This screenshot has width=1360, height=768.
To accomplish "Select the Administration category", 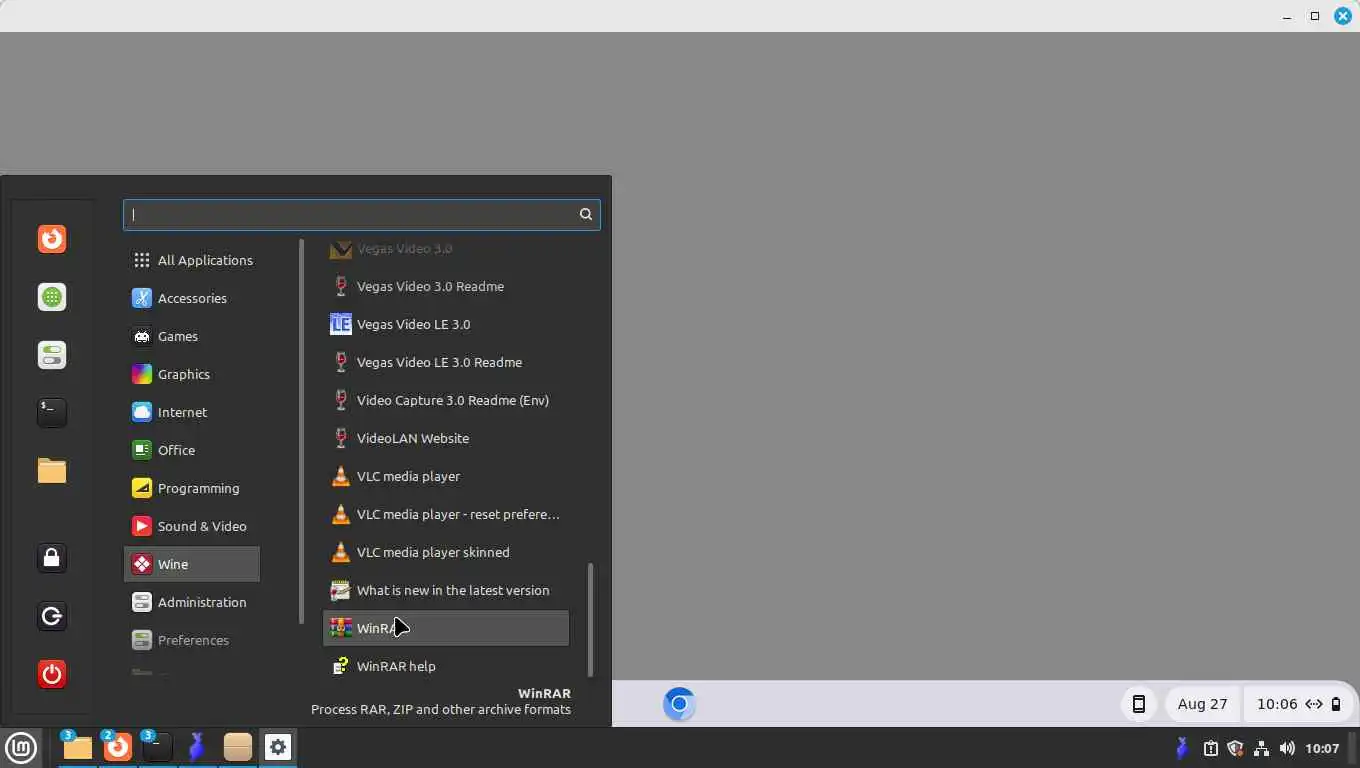I will [192, 602].
